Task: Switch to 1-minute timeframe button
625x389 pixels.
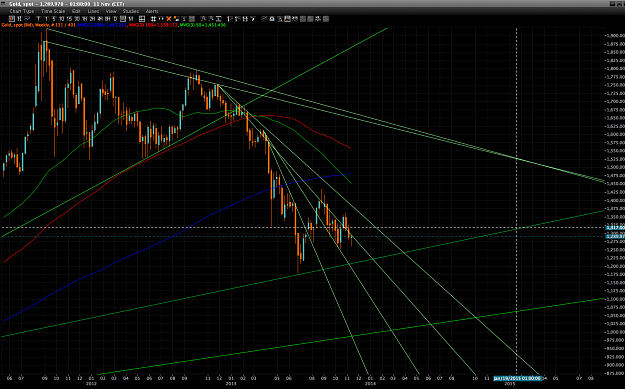Action: [46, 19]
